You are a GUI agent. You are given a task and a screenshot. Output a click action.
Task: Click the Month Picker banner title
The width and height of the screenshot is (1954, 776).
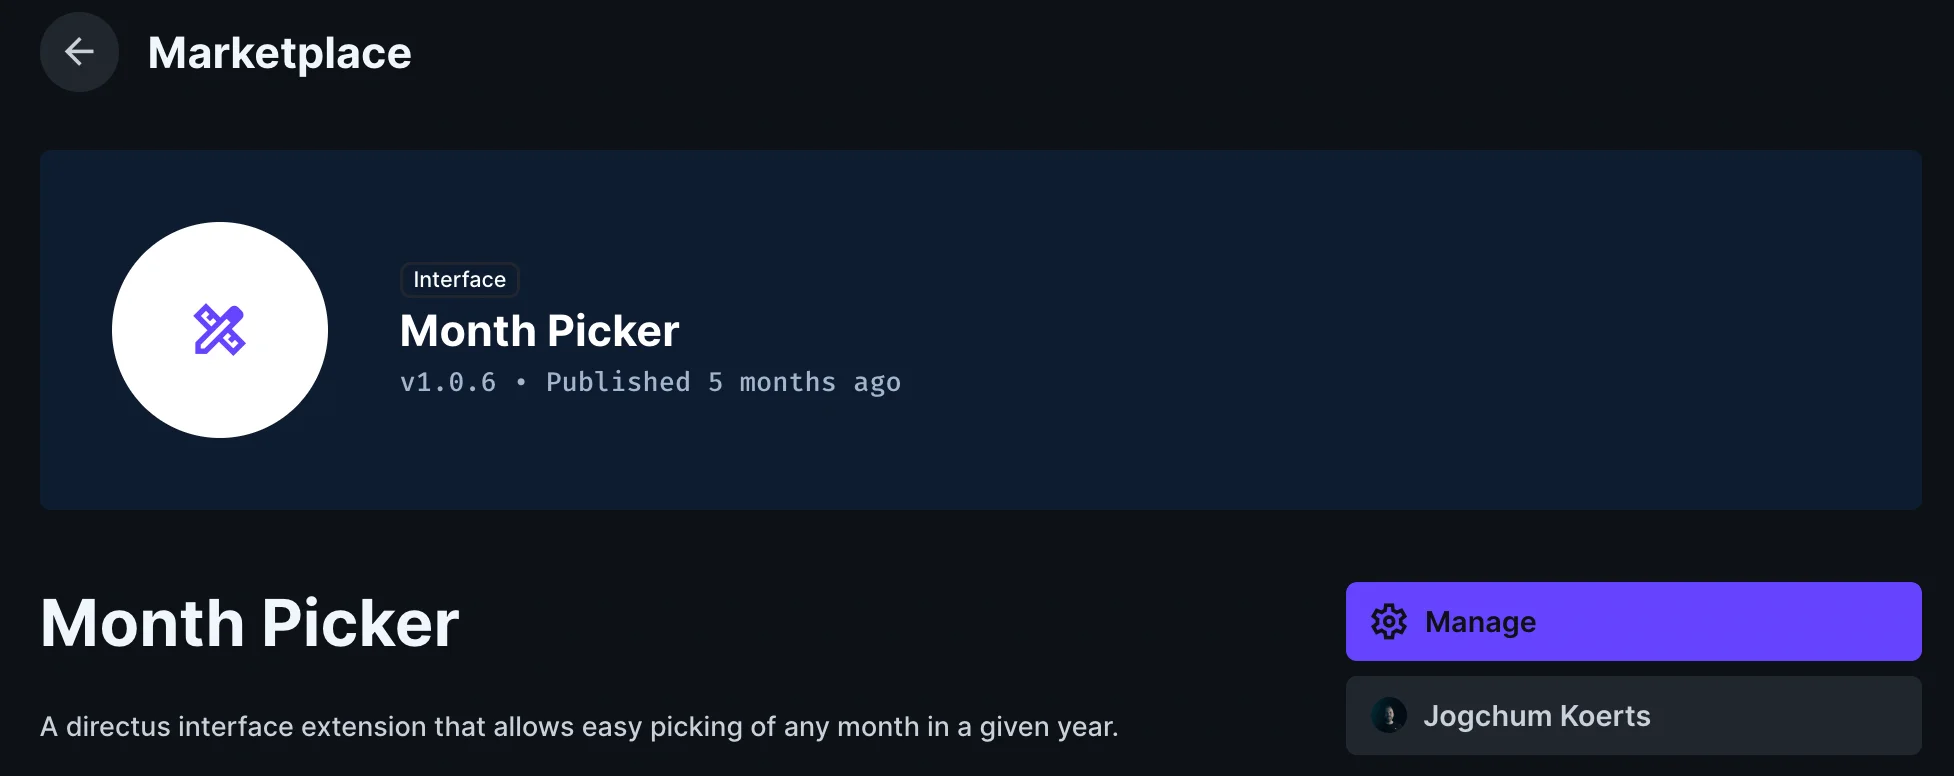pos(539,331)
